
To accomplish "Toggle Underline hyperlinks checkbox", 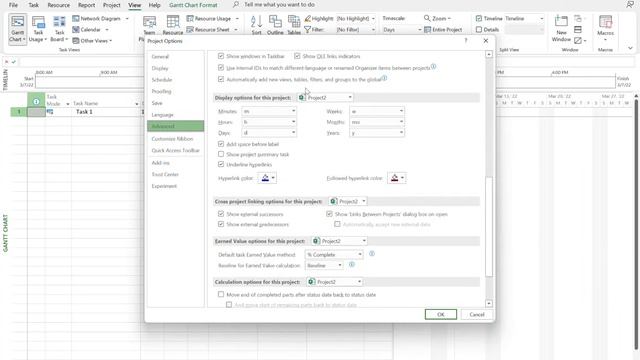I will (x=221, y=164).
